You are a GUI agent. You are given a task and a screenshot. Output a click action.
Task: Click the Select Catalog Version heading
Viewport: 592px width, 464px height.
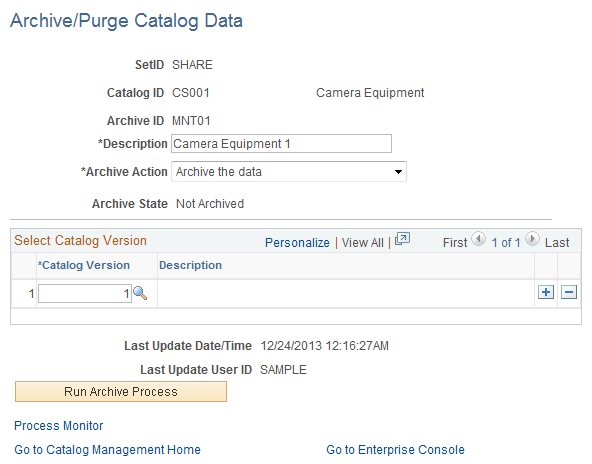pyautogui.click(x=80, y=240)
